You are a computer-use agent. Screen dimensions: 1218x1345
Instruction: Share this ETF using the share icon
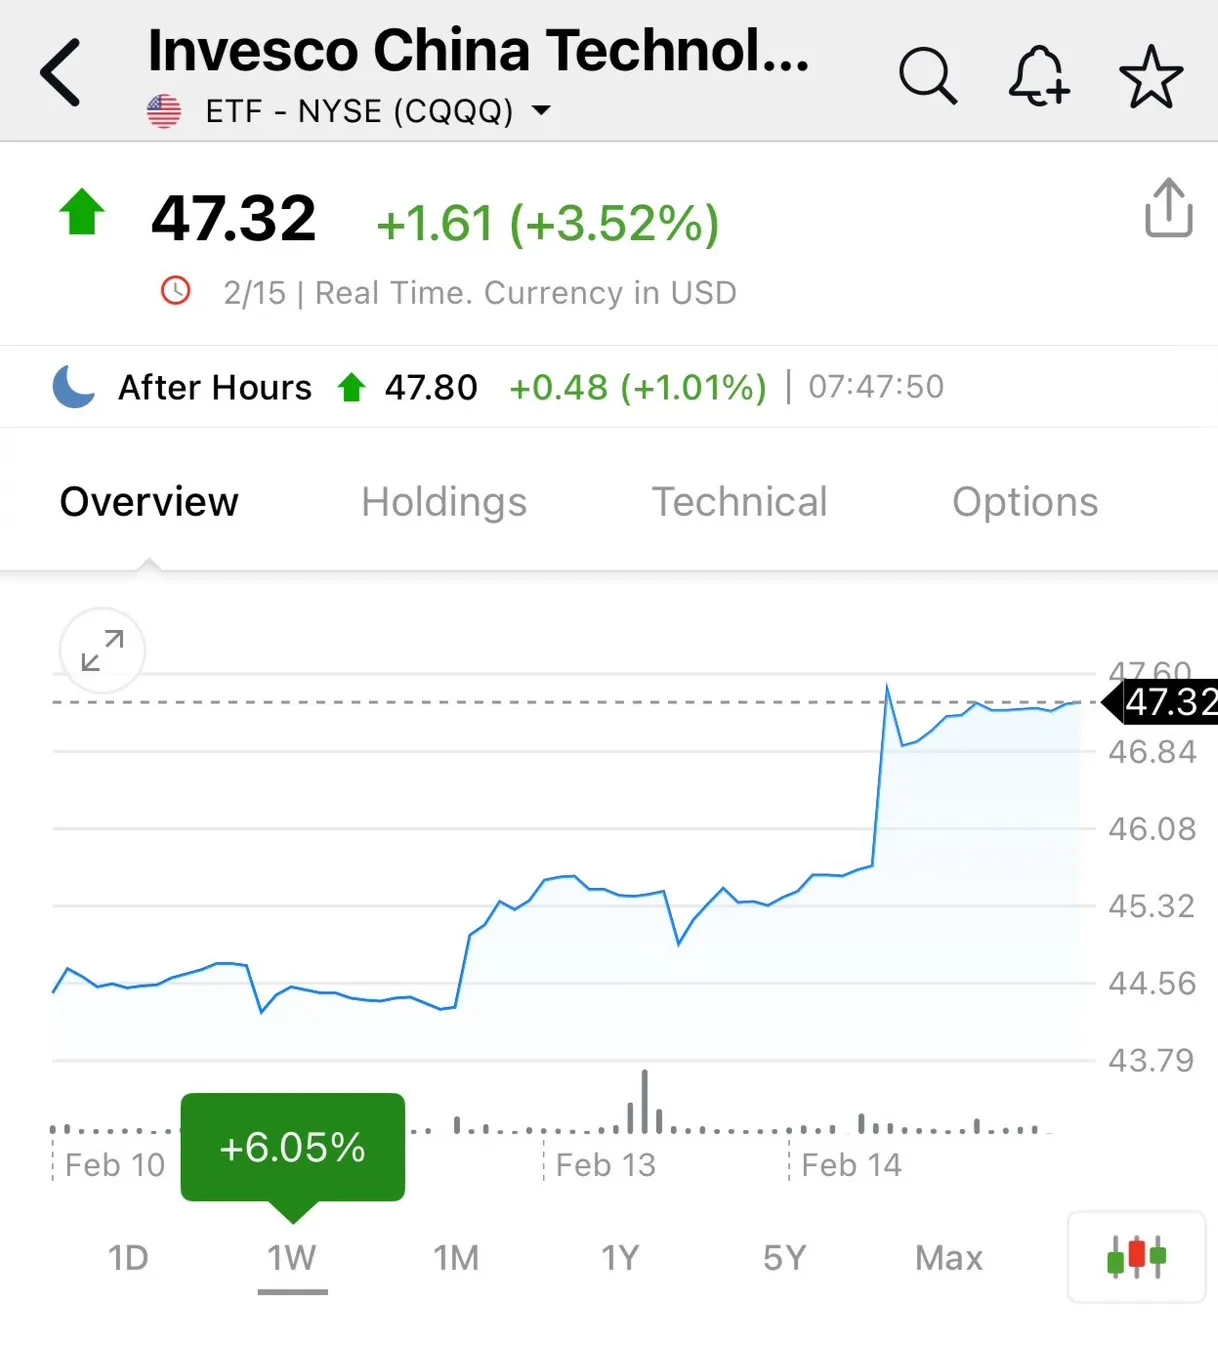pyautogui.click(x=1168, y=208)
